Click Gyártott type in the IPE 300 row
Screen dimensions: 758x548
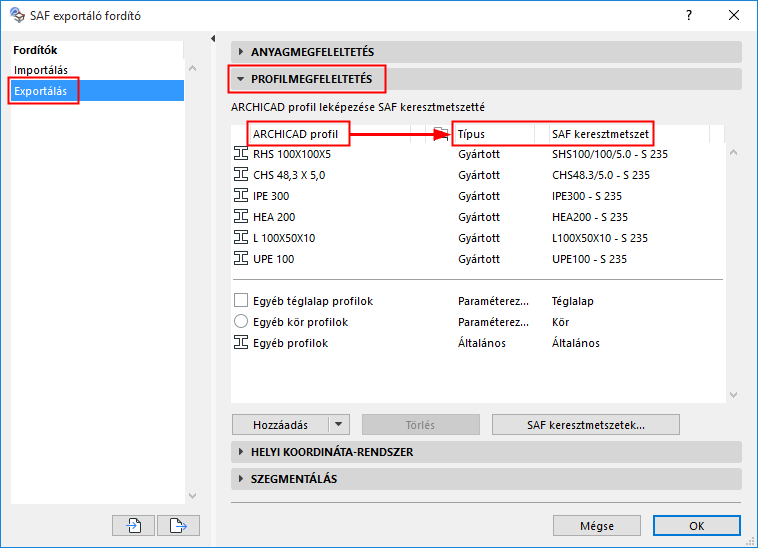[x=479, y=196]
